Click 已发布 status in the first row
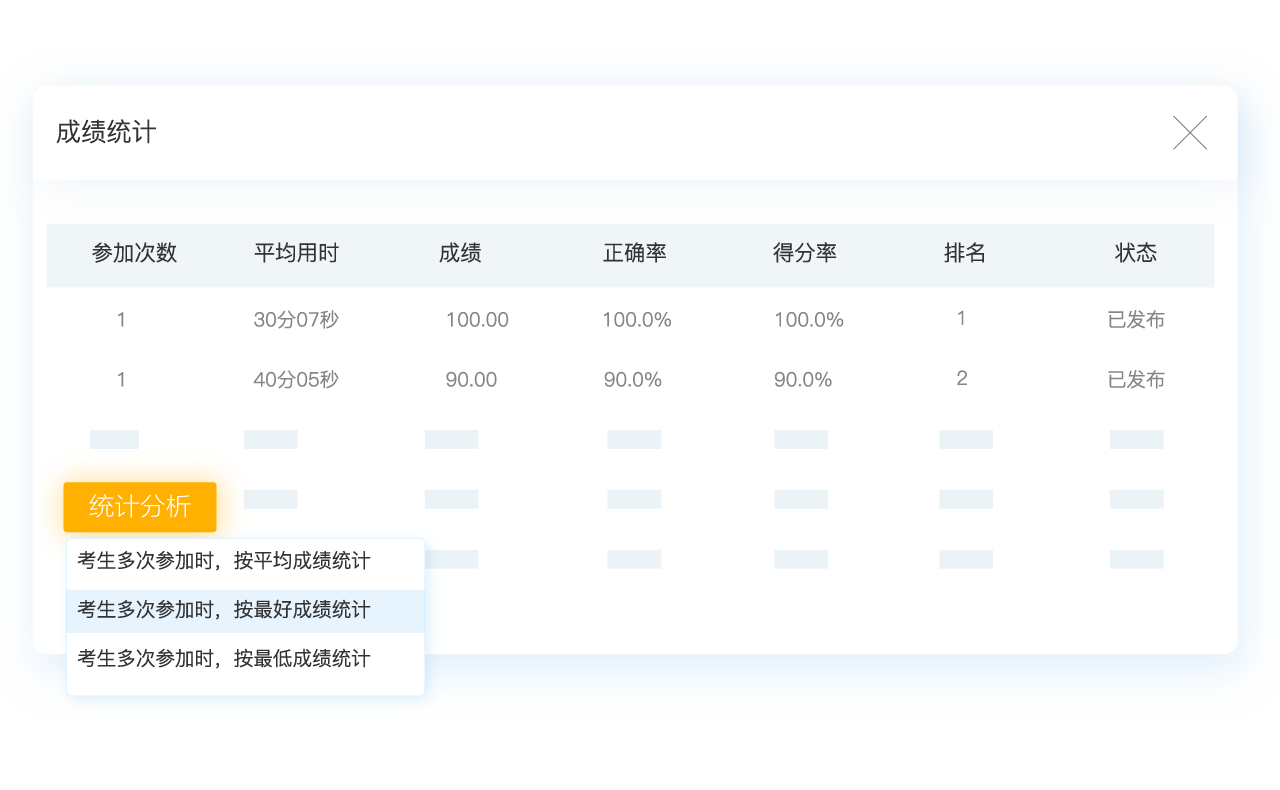 tap(1136, 320)
